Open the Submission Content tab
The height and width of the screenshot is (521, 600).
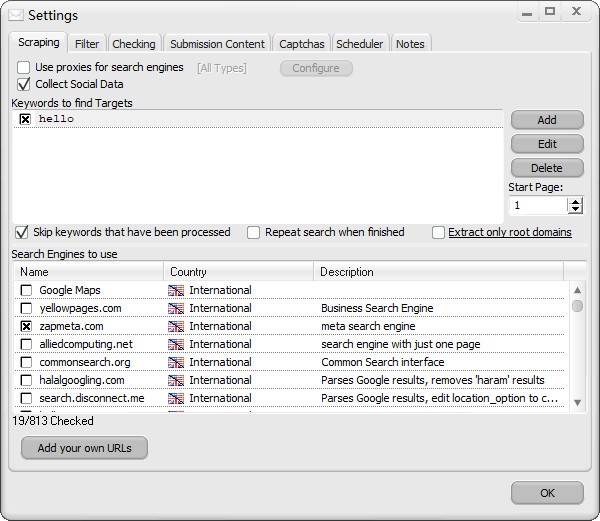217,44
